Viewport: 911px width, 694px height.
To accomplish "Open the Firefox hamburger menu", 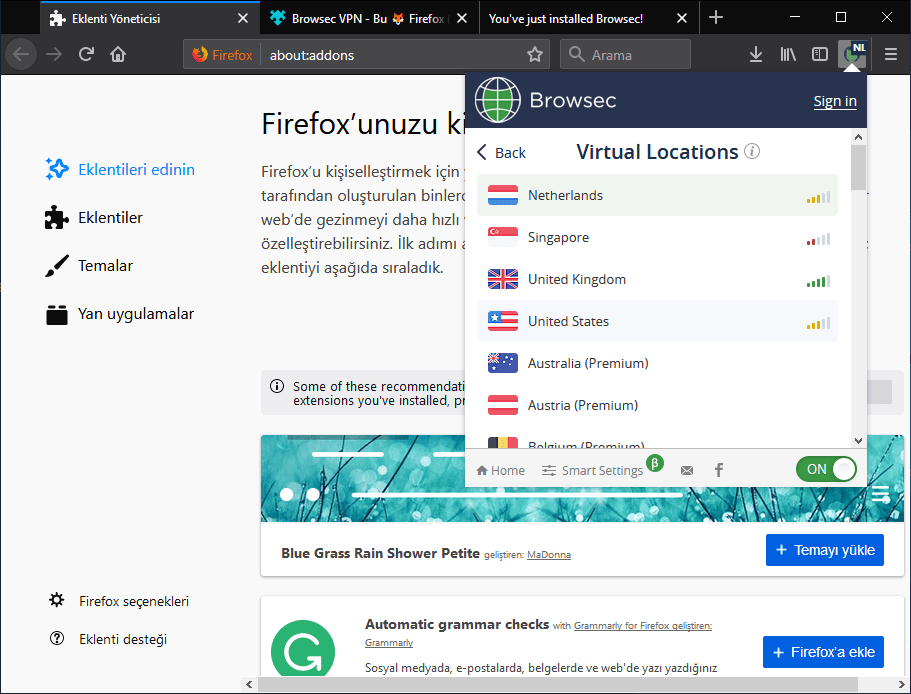I will click(x=891, y=55).
